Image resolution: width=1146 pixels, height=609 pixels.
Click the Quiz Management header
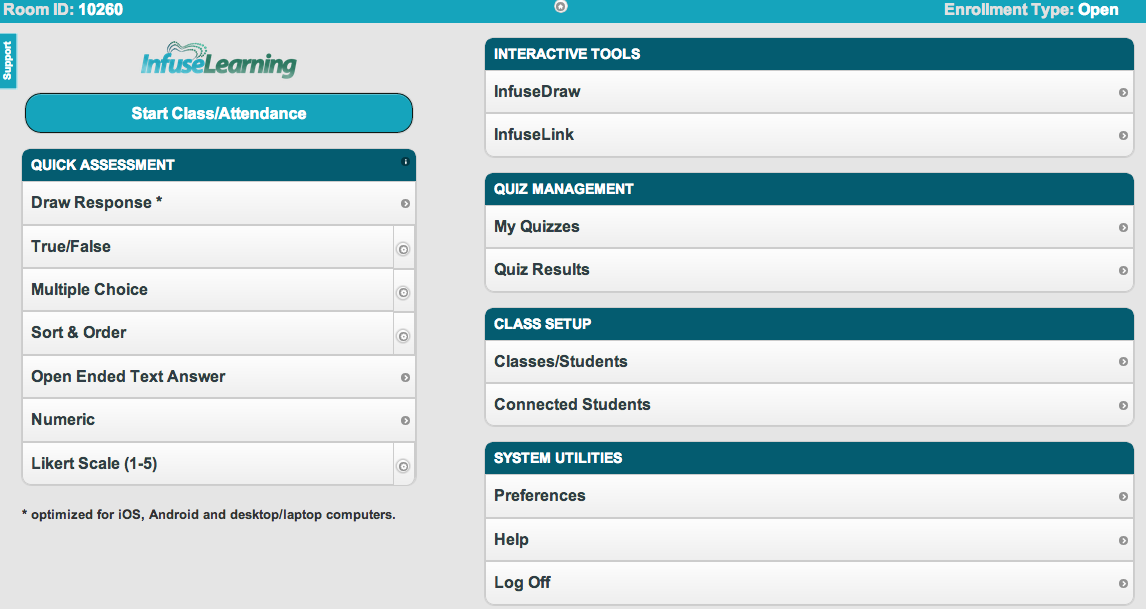click(x=809, y=189)
